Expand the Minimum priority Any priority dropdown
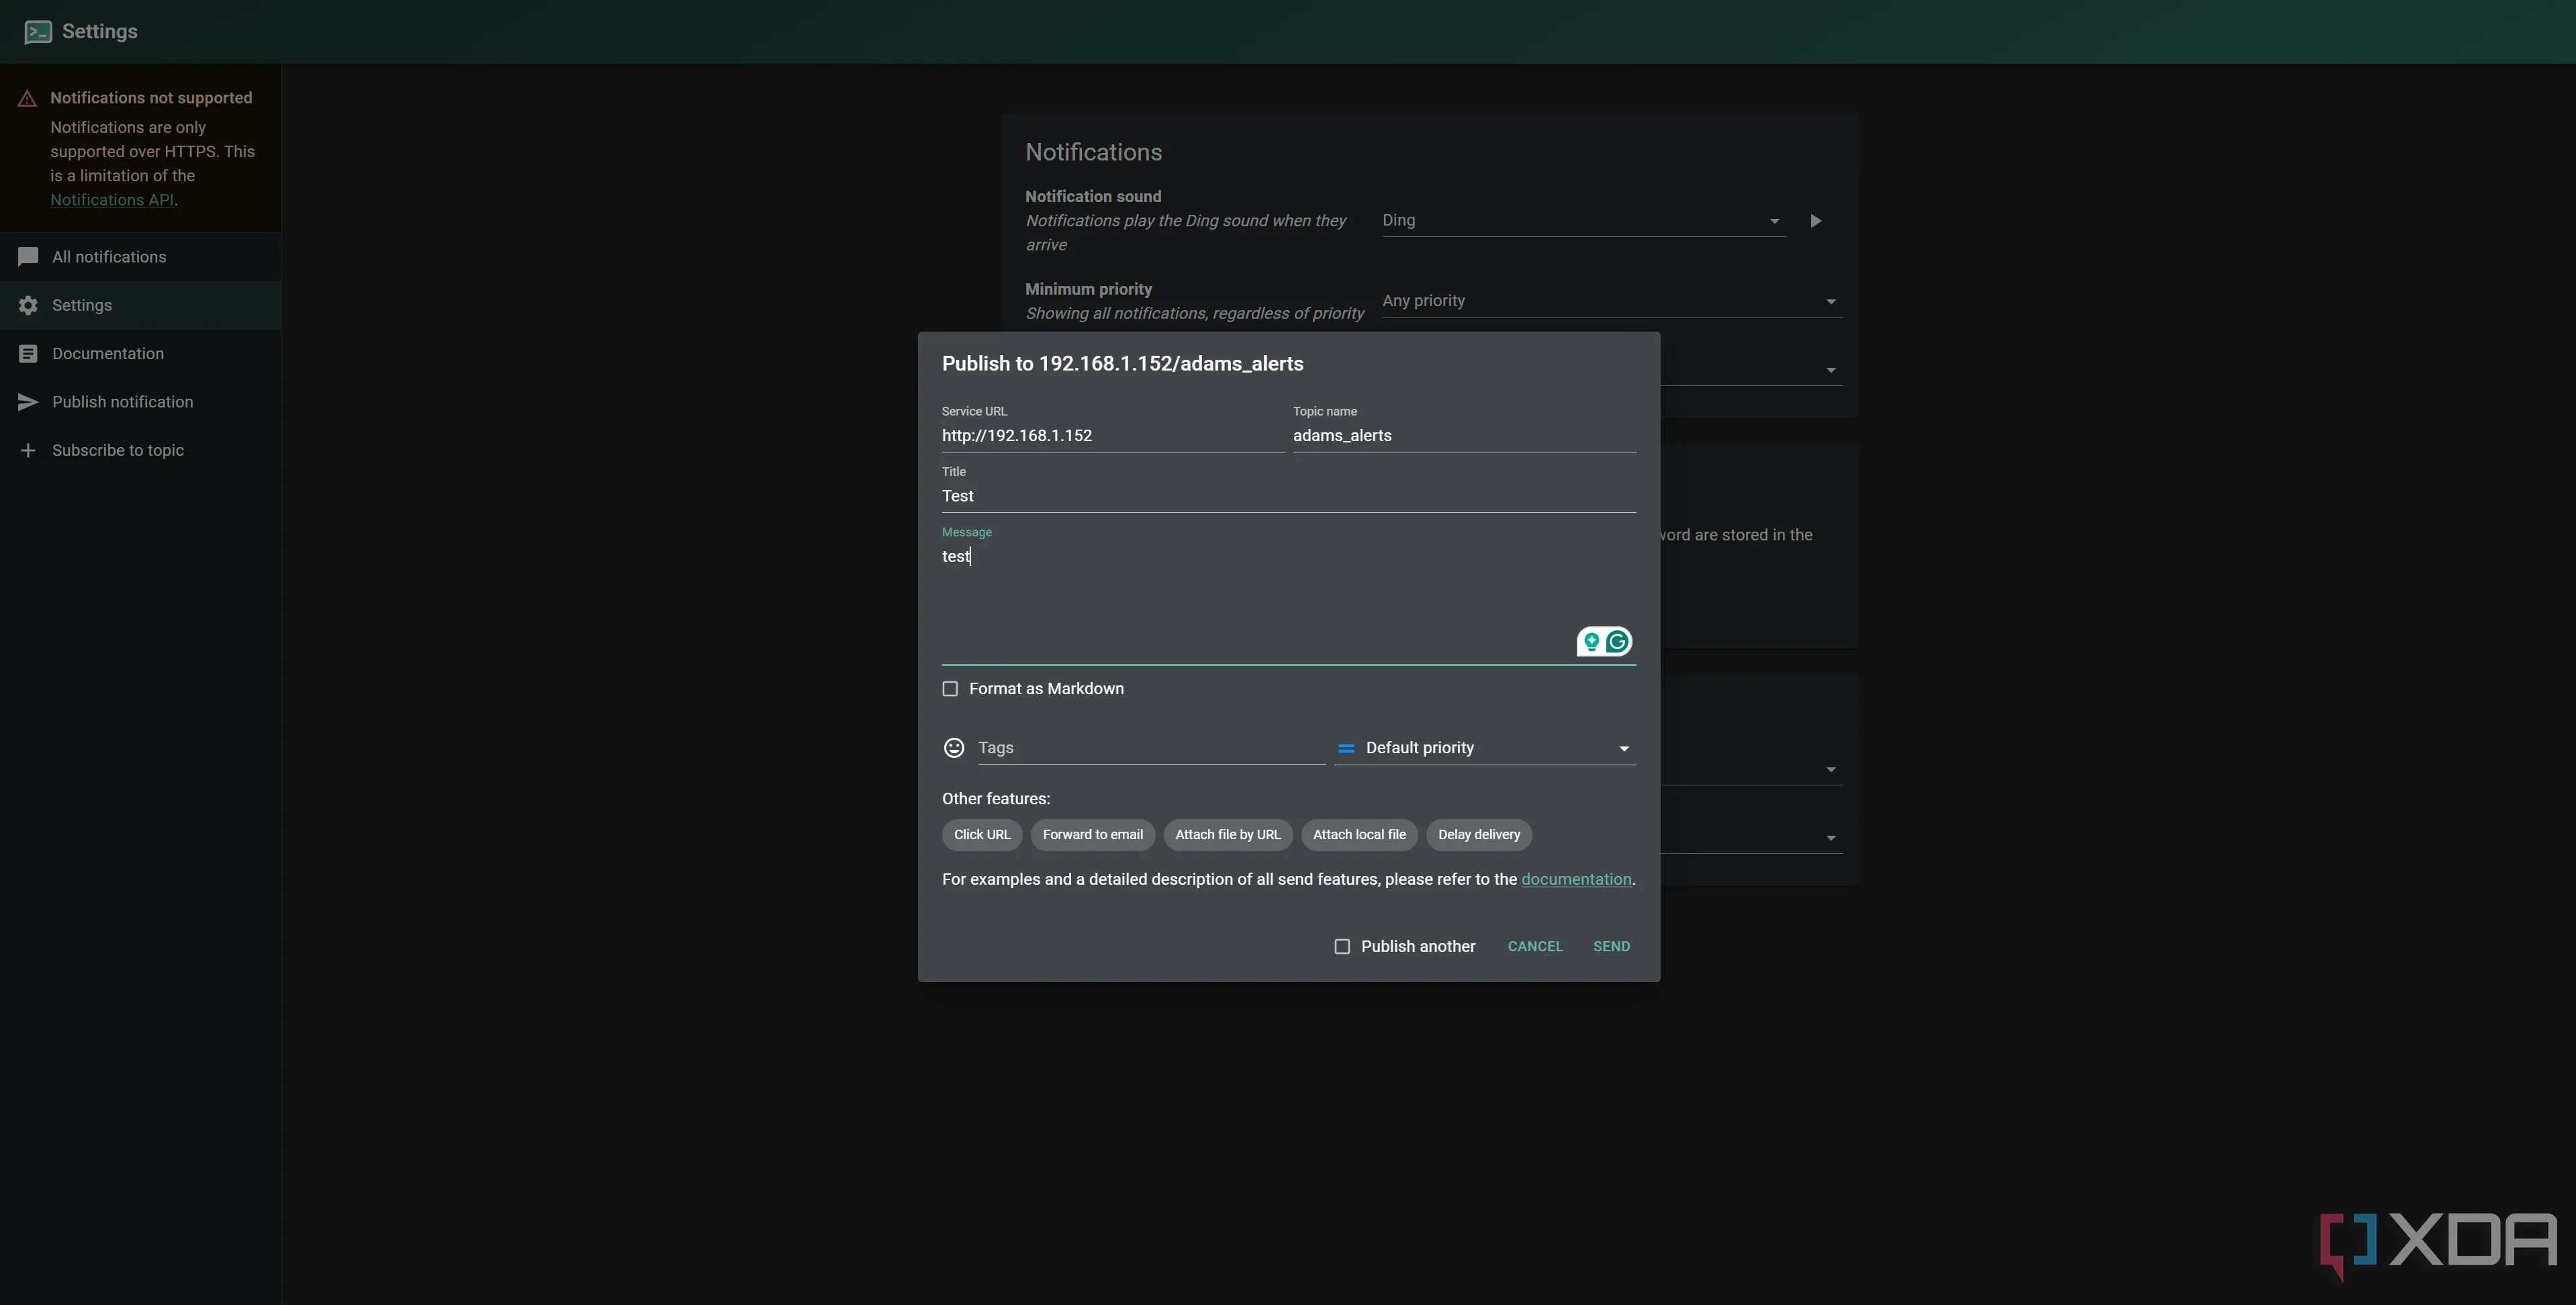This screenshot has height=1305, width=2576. [1612, 301]
